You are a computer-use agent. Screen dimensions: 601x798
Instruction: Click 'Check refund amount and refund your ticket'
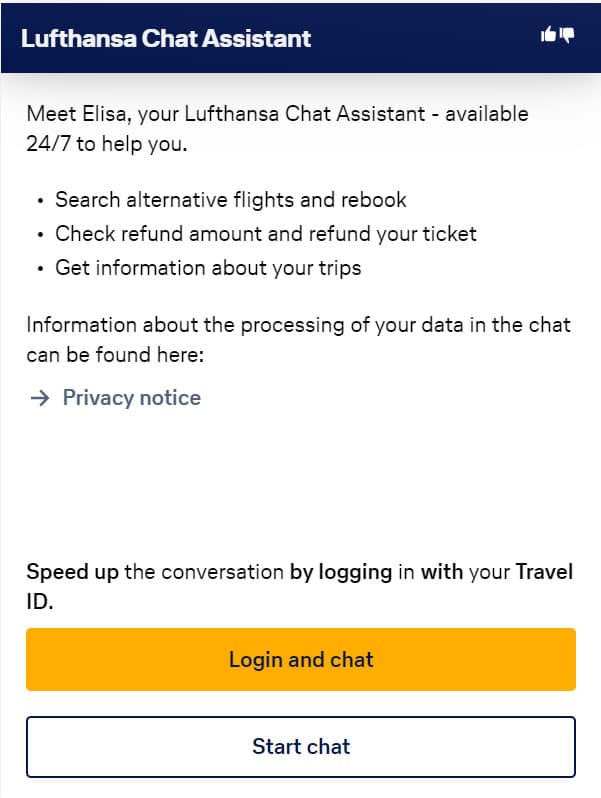(x=265, y=234)
